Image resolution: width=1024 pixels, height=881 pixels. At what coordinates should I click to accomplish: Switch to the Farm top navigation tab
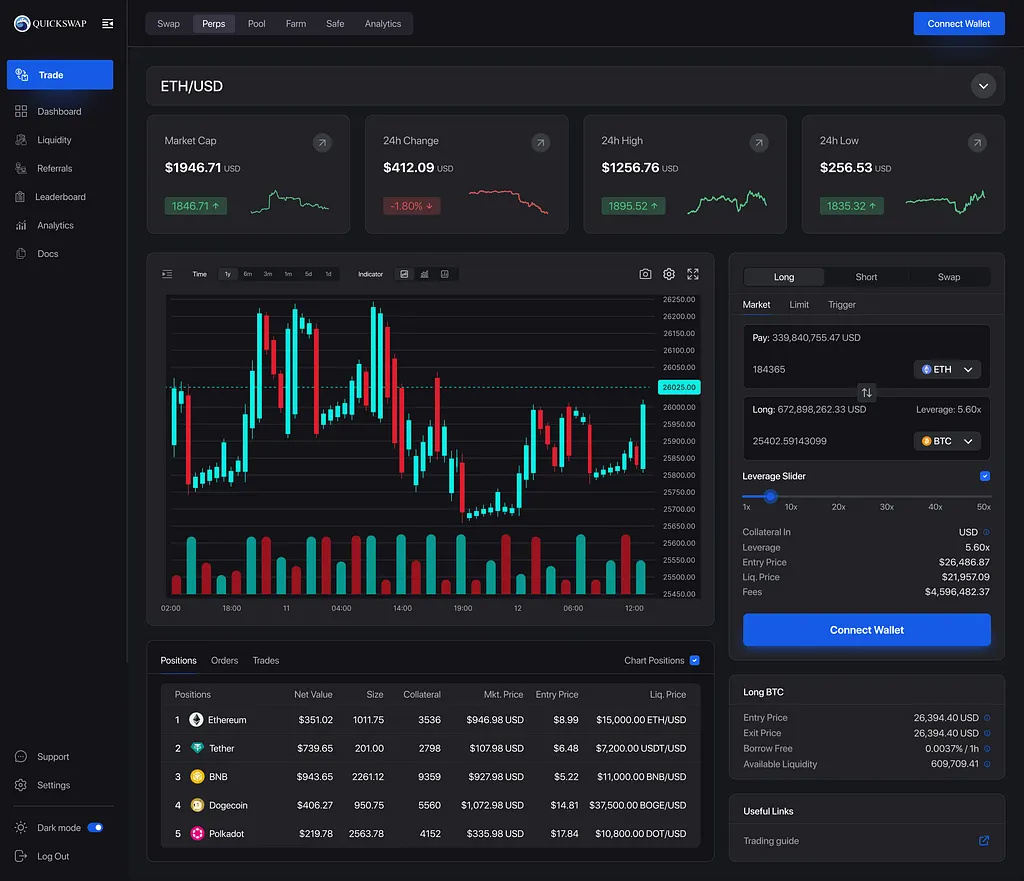coord(296,24)
